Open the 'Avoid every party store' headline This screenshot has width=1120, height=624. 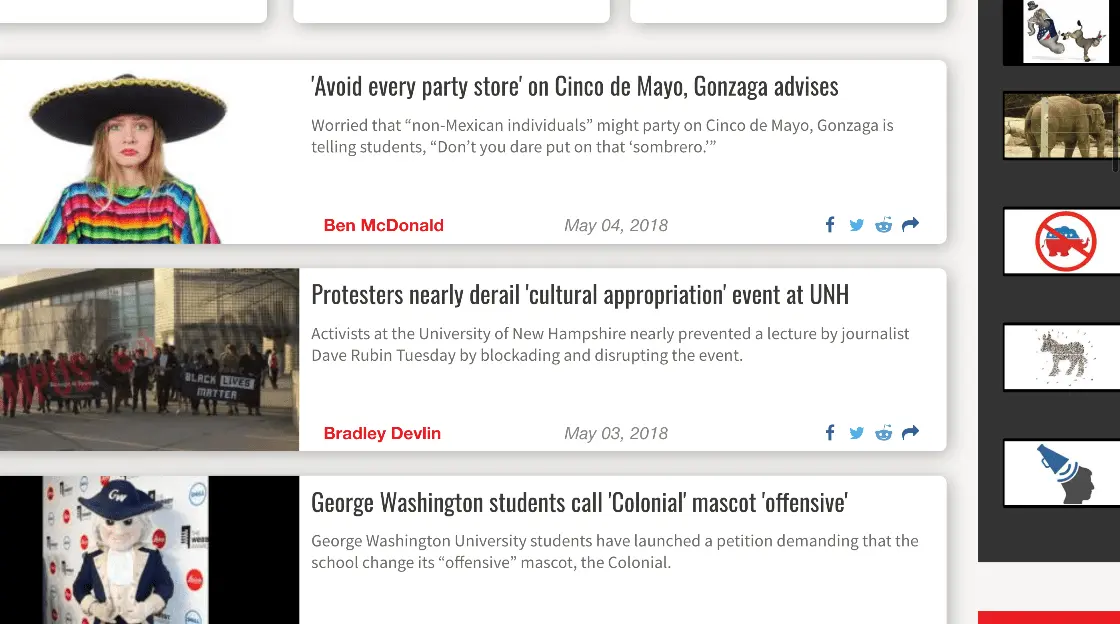pos(574,87)
